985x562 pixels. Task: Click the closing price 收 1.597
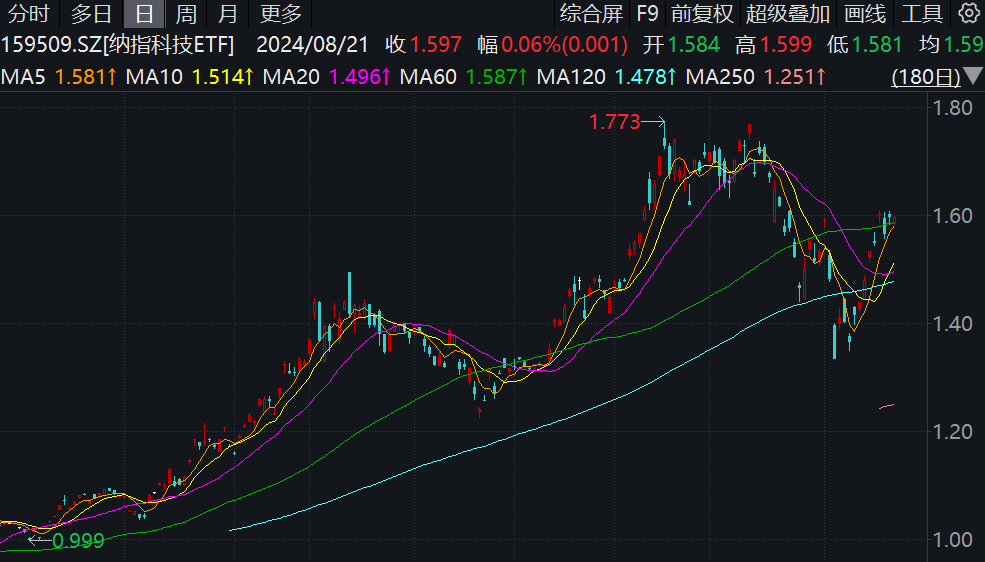pyautogui.click(x=423, y=45)
